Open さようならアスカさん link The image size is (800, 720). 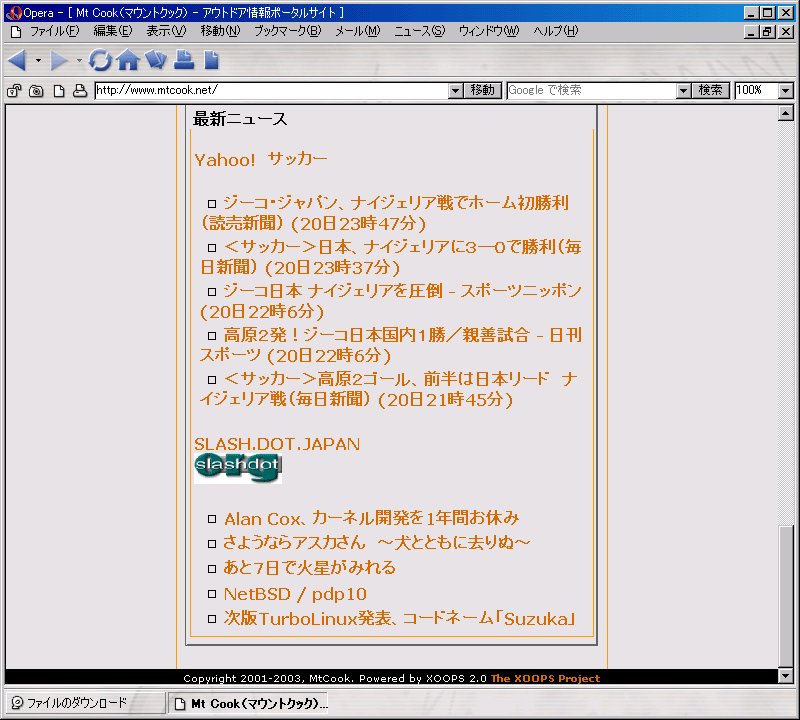pos(377,543)
